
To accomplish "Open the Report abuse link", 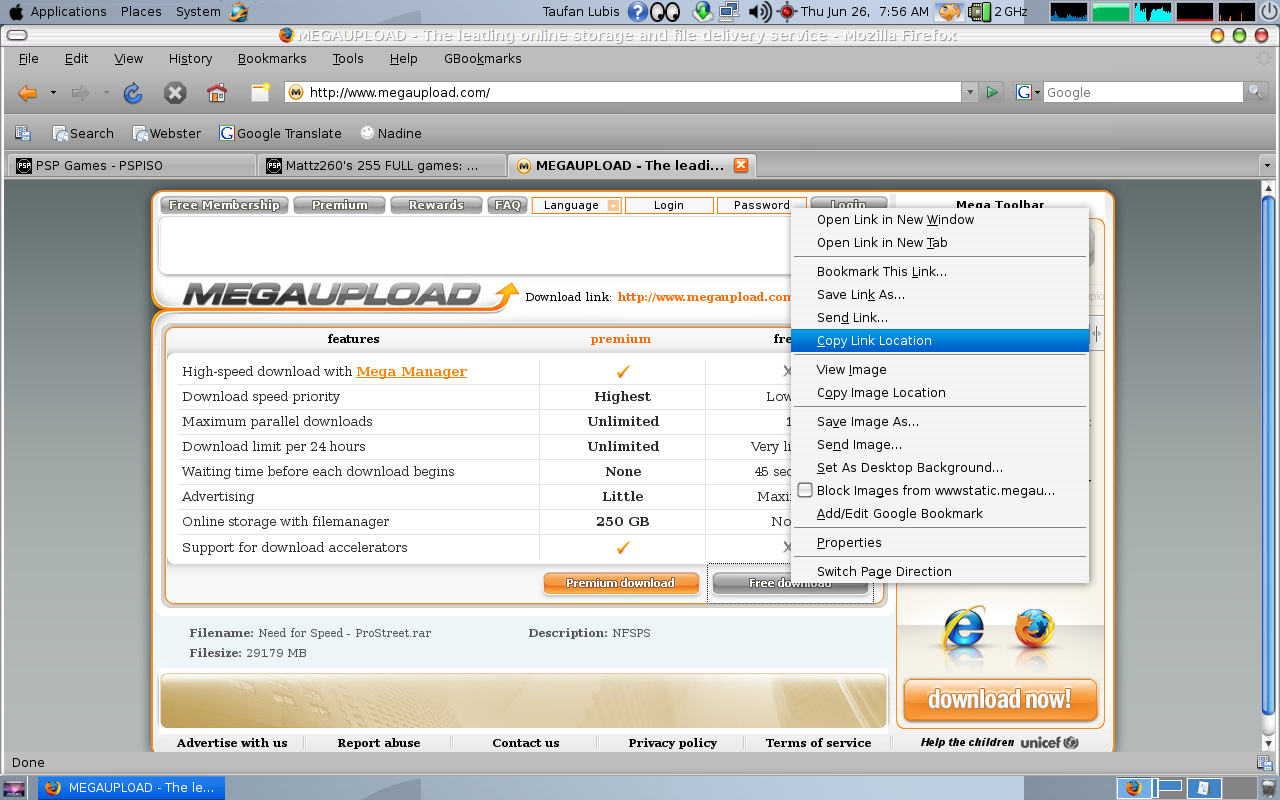I will click(x=379, y=743).
